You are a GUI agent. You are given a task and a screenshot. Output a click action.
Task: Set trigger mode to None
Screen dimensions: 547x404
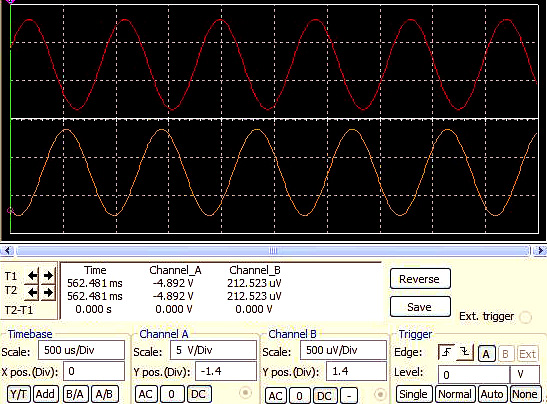click(x=525, y=394)
